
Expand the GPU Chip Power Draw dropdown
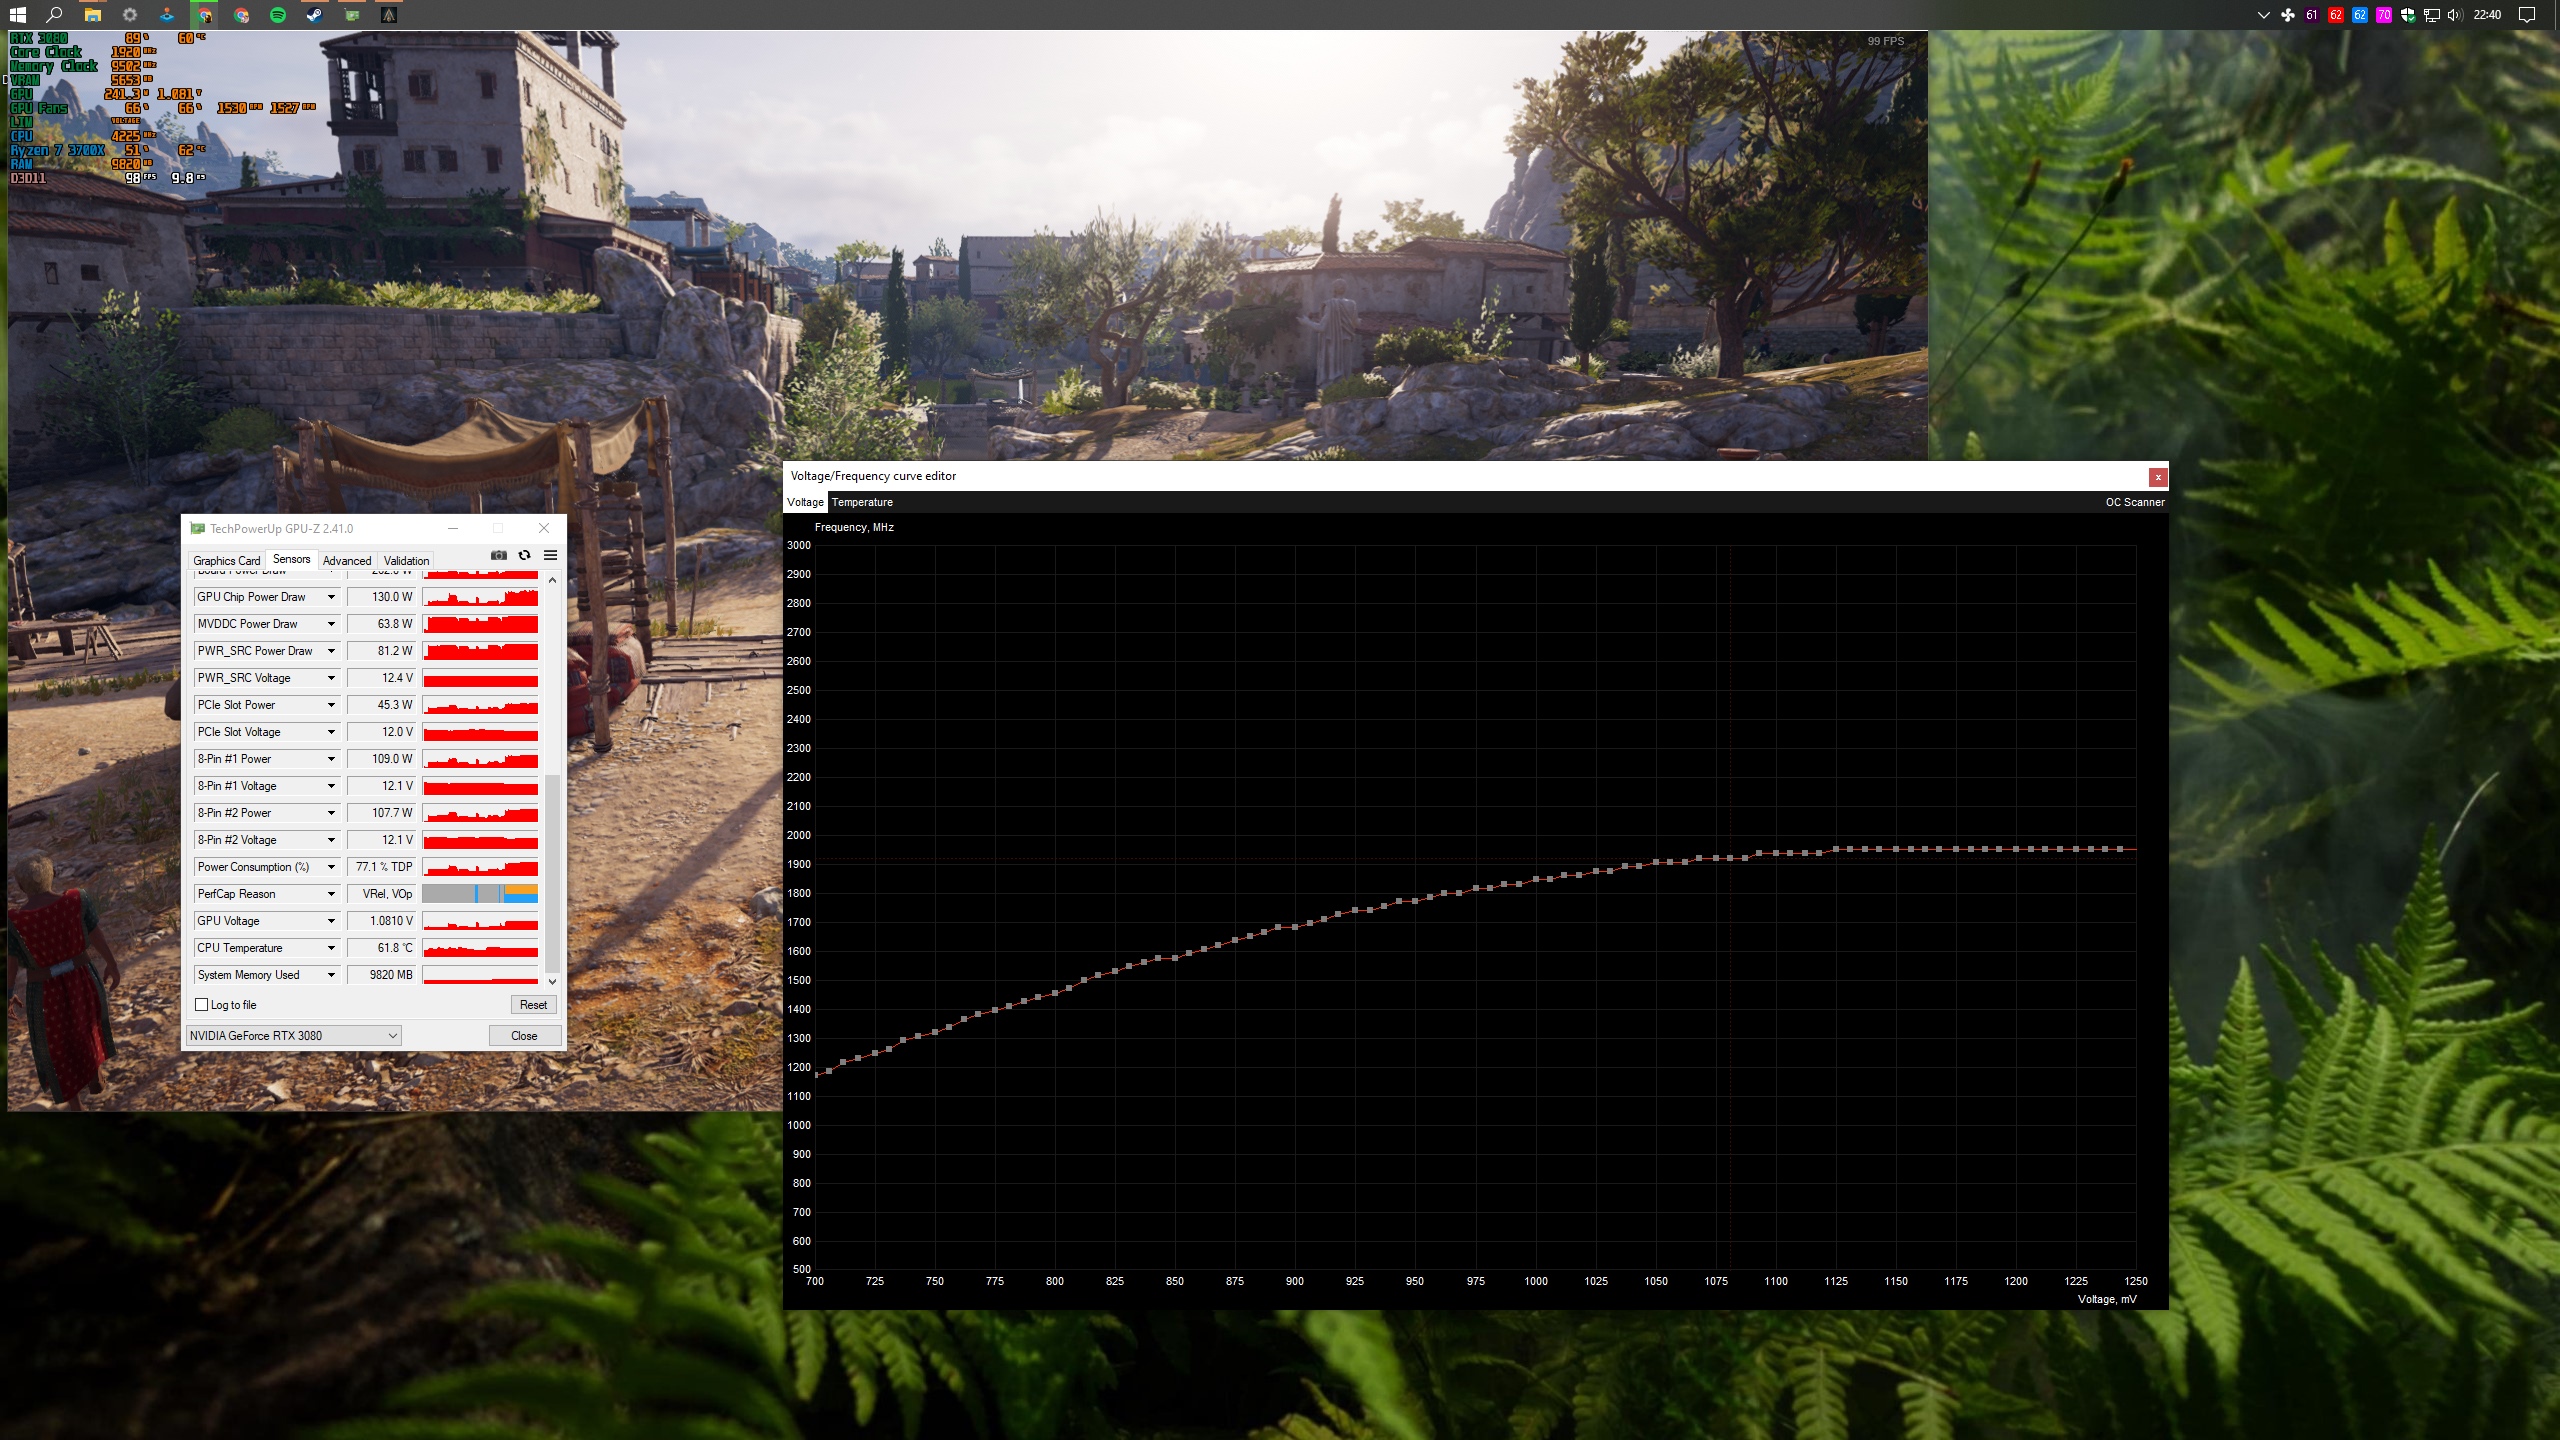(x=331, y=597)
